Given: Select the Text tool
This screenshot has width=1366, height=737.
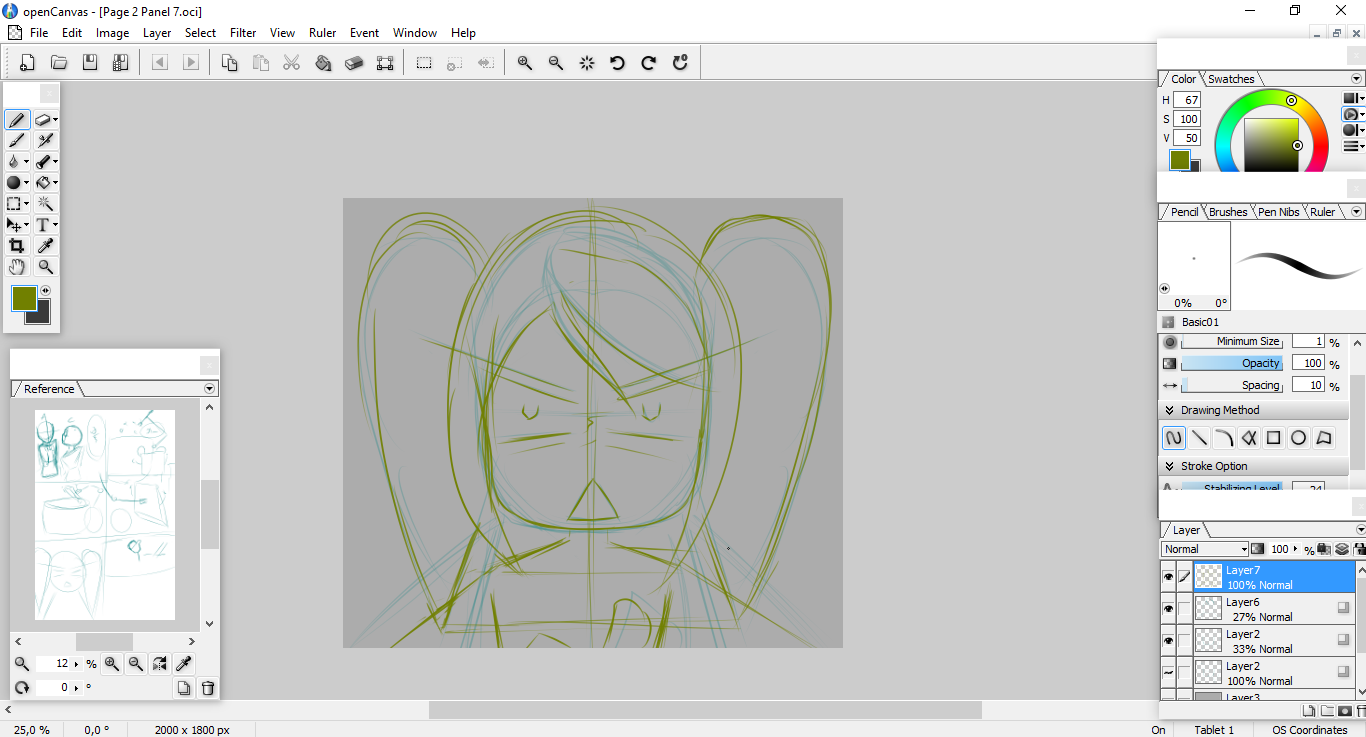Looking at the screenshot, I should [43, 225].
